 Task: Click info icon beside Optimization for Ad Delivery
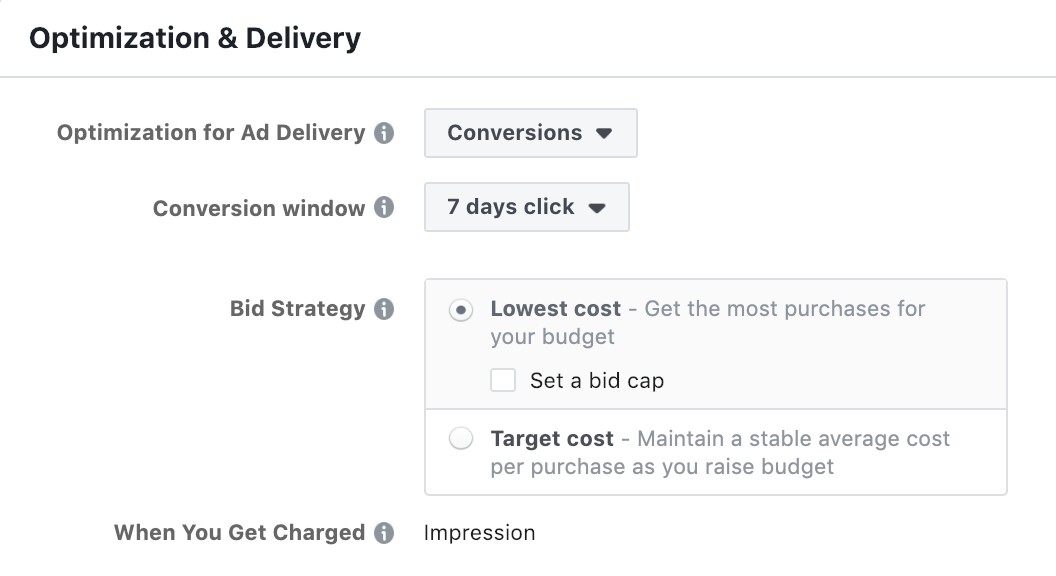click(384, 133)
